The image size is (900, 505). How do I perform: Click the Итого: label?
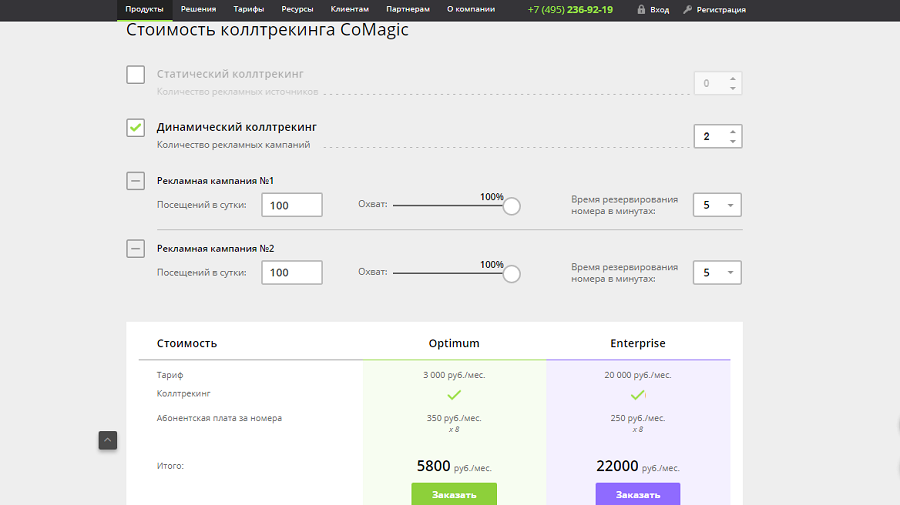tap(170, 465)
